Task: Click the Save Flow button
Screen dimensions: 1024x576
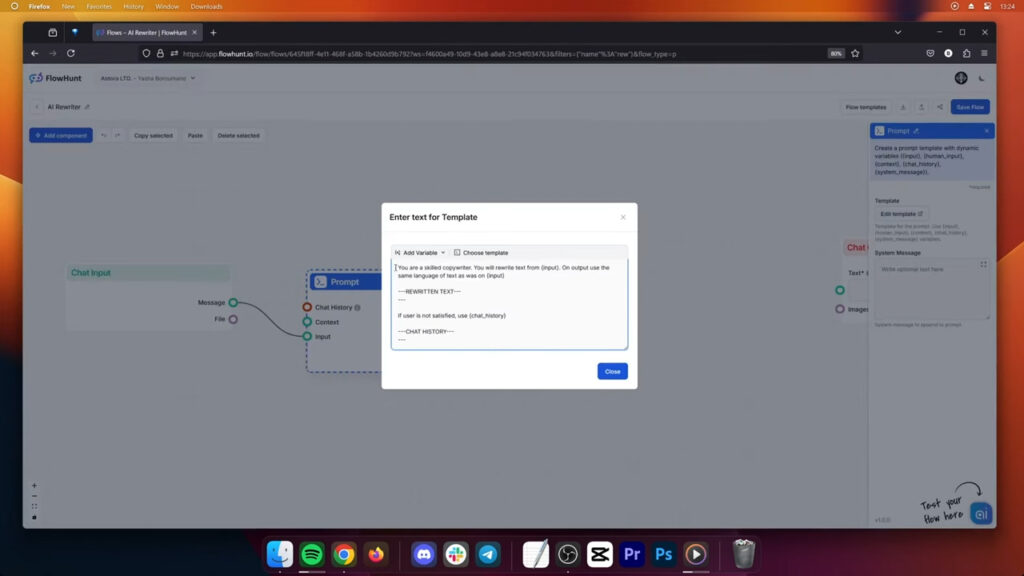Action: (x=969, y=107)
